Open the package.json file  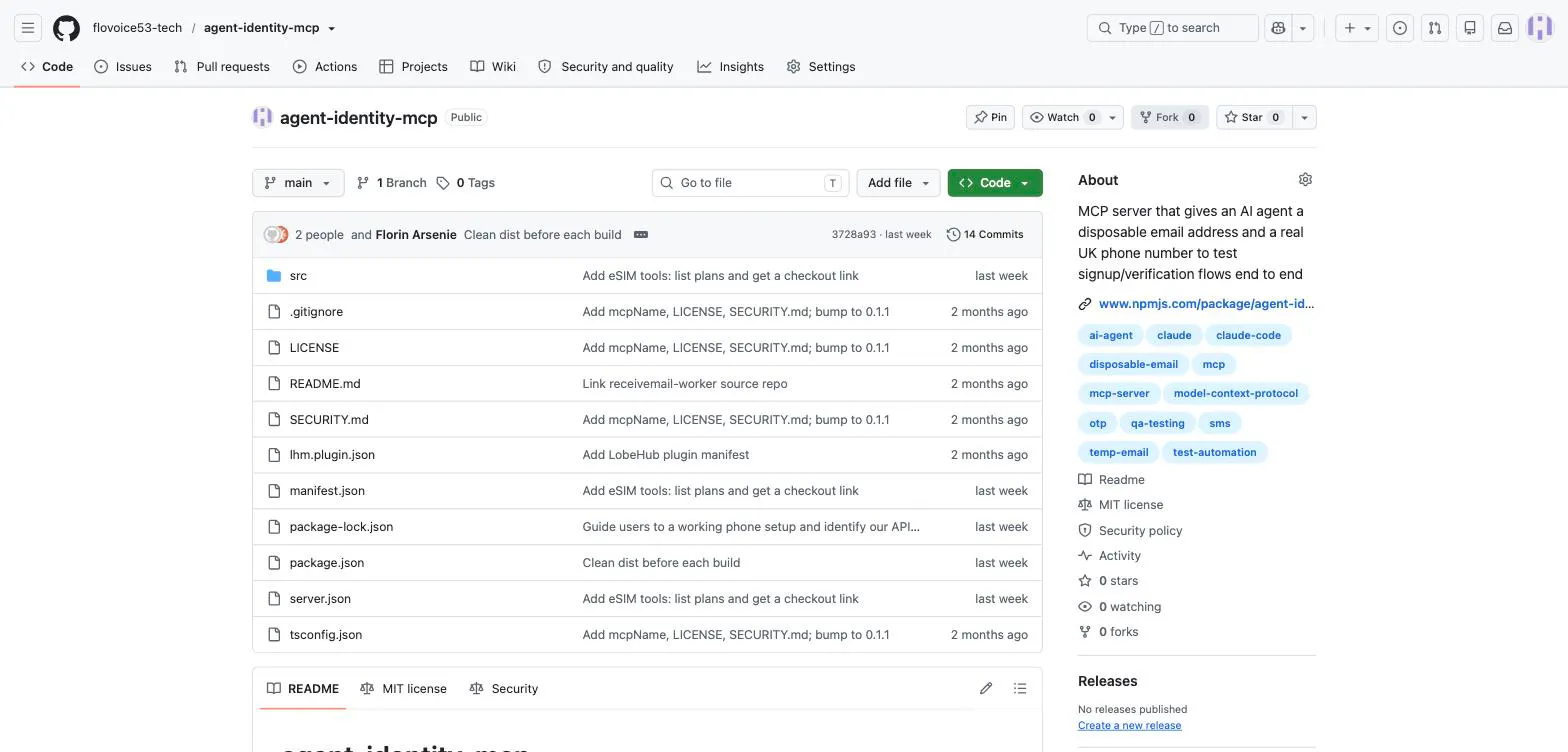pyautogui.click(x=327, y=563)
